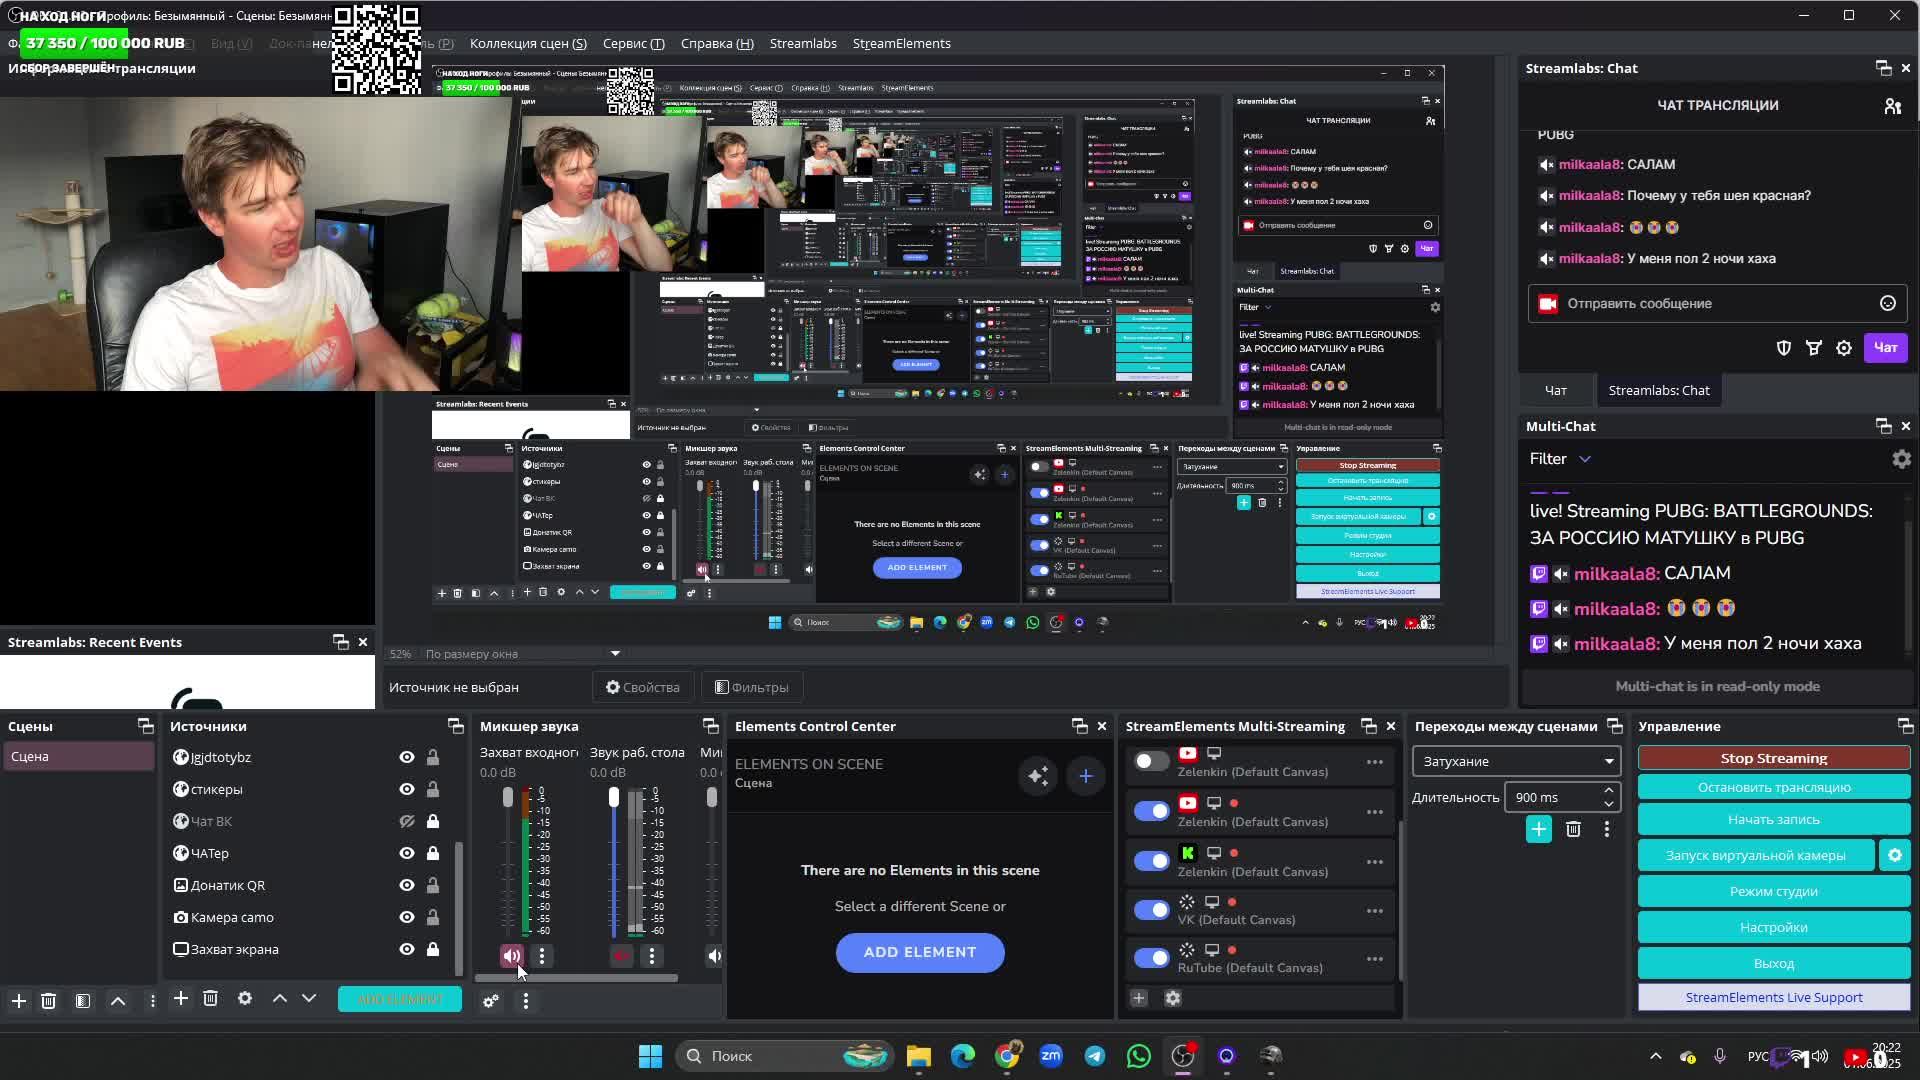The width and height of the screenshot is (1920, 1080).
Task: Open more options for Kick Zelenkin destination
Action: pos(1375,862)
